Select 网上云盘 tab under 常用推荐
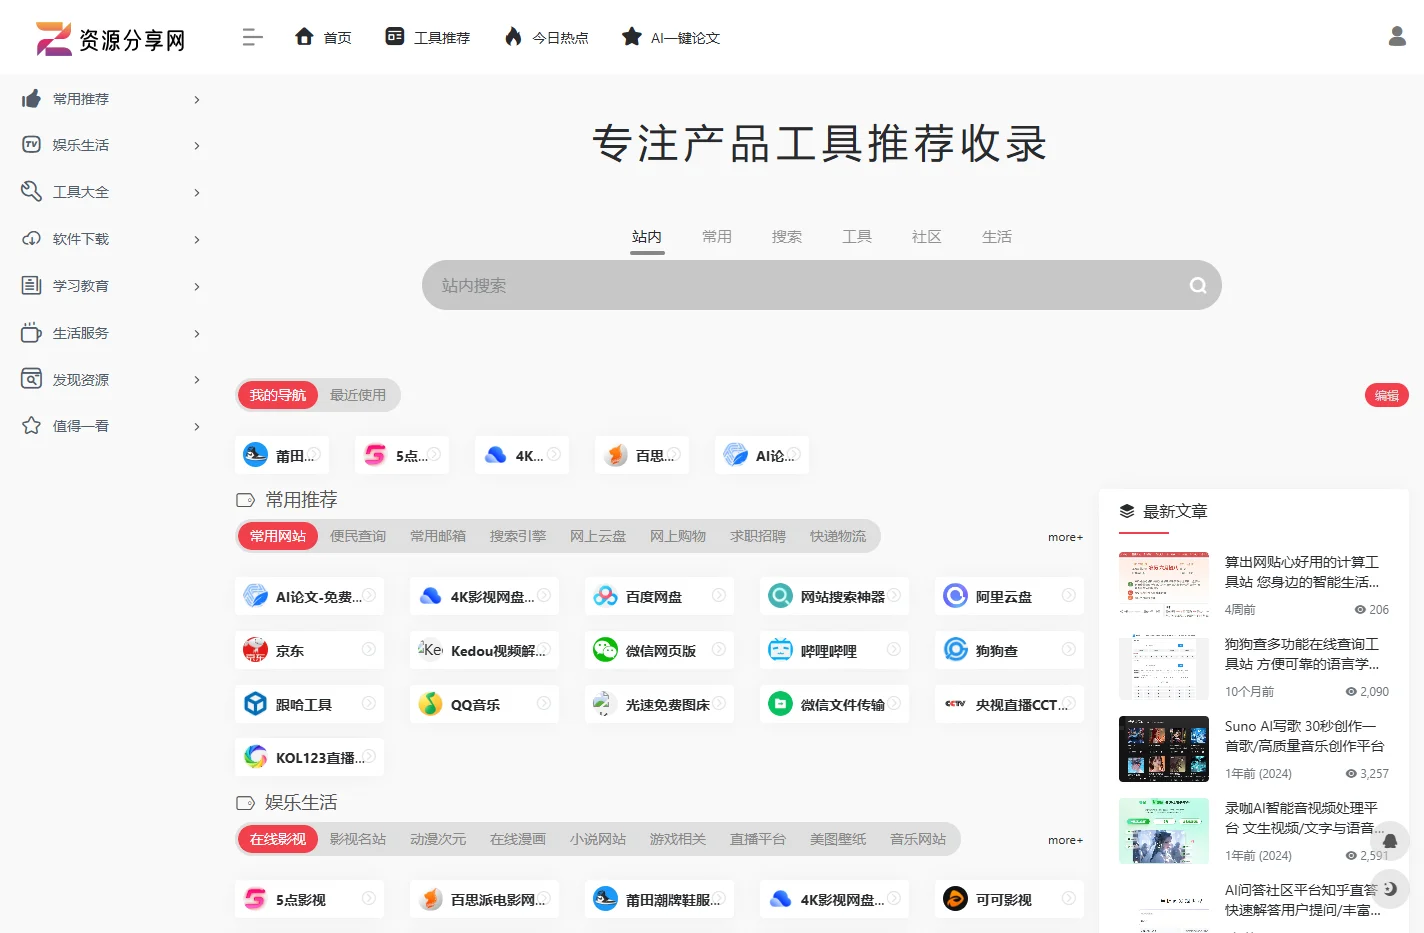 point(598,536)
